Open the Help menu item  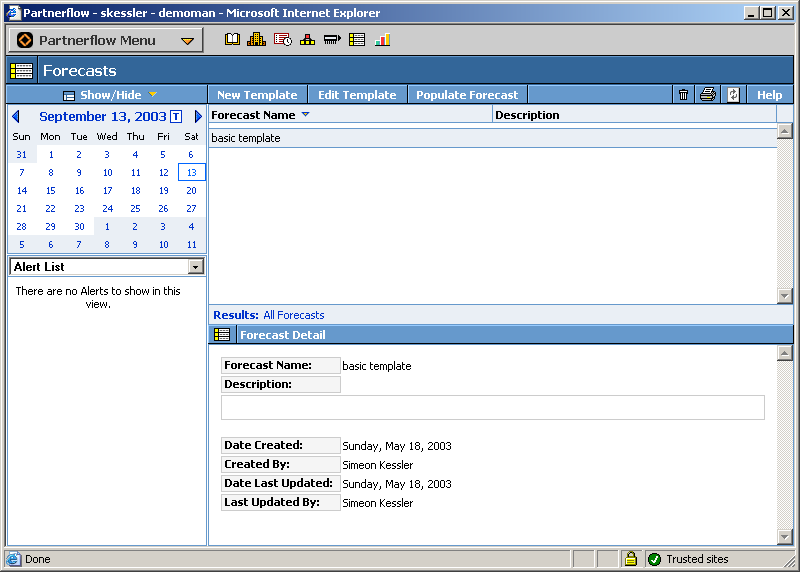click(769, 95)
